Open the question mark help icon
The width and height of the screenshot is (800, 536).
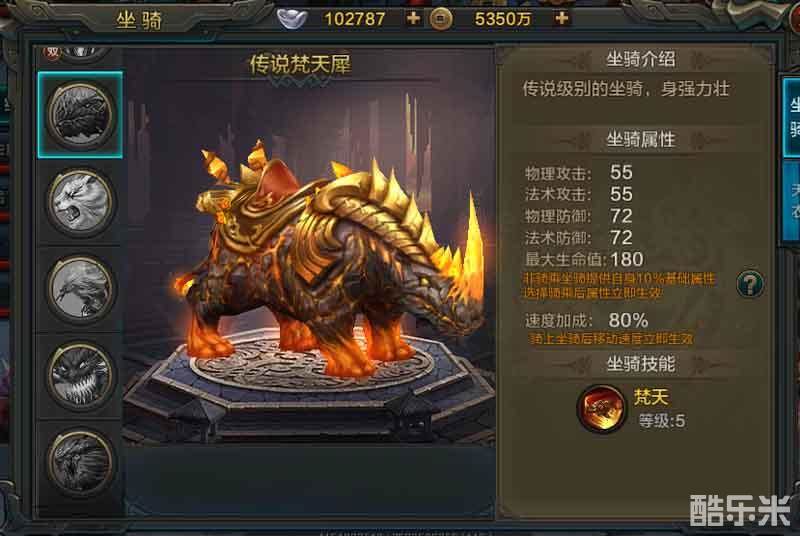[749, 284]
